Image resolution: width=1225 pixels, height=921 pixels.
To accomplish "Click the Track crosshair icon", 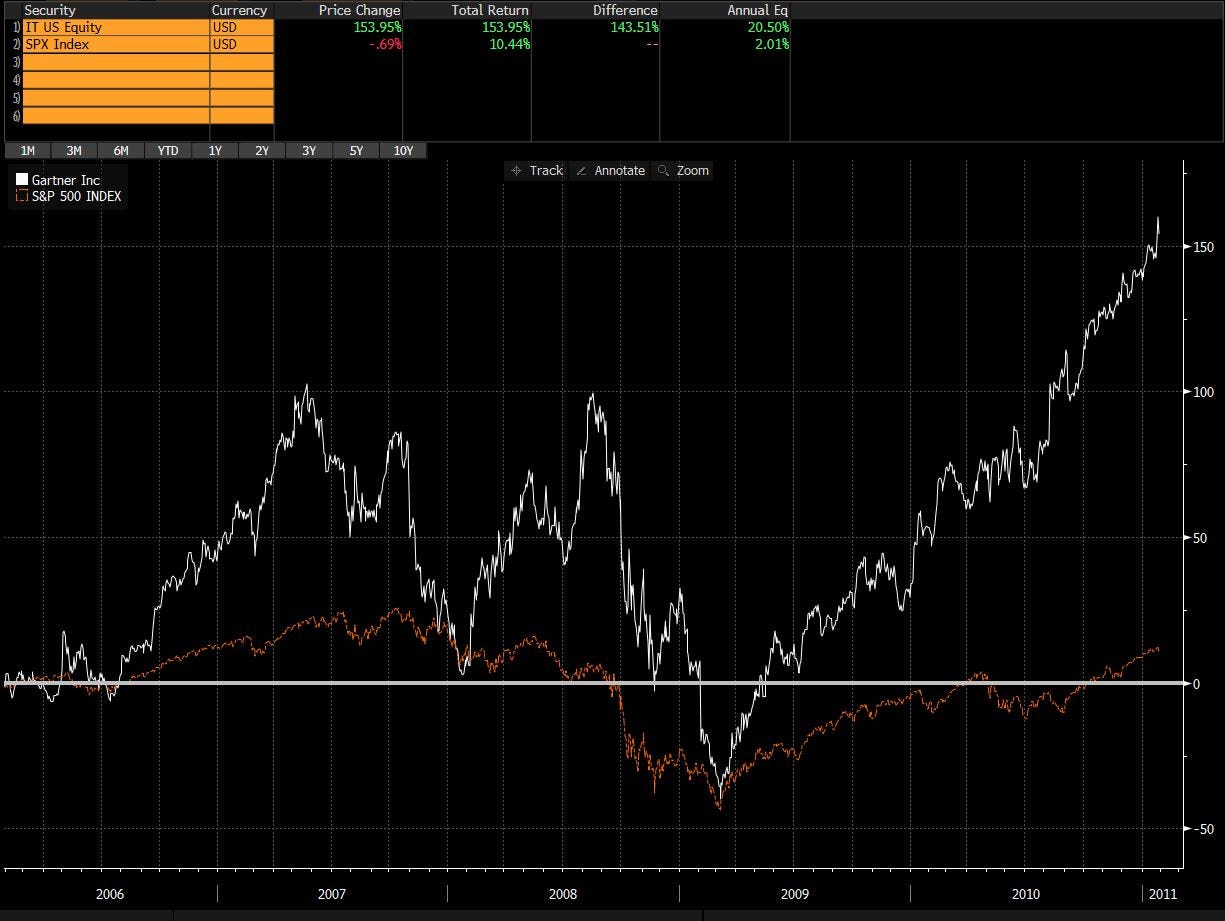I will point(516,171).
